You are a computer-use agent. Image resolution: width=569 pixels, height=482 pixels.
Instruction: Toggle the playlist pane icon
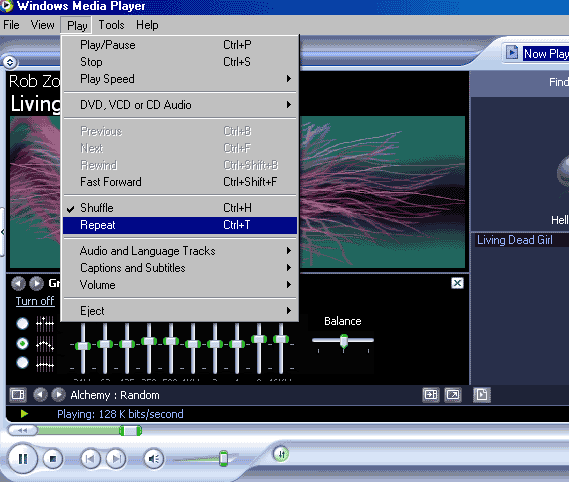(x=482, y=395)
